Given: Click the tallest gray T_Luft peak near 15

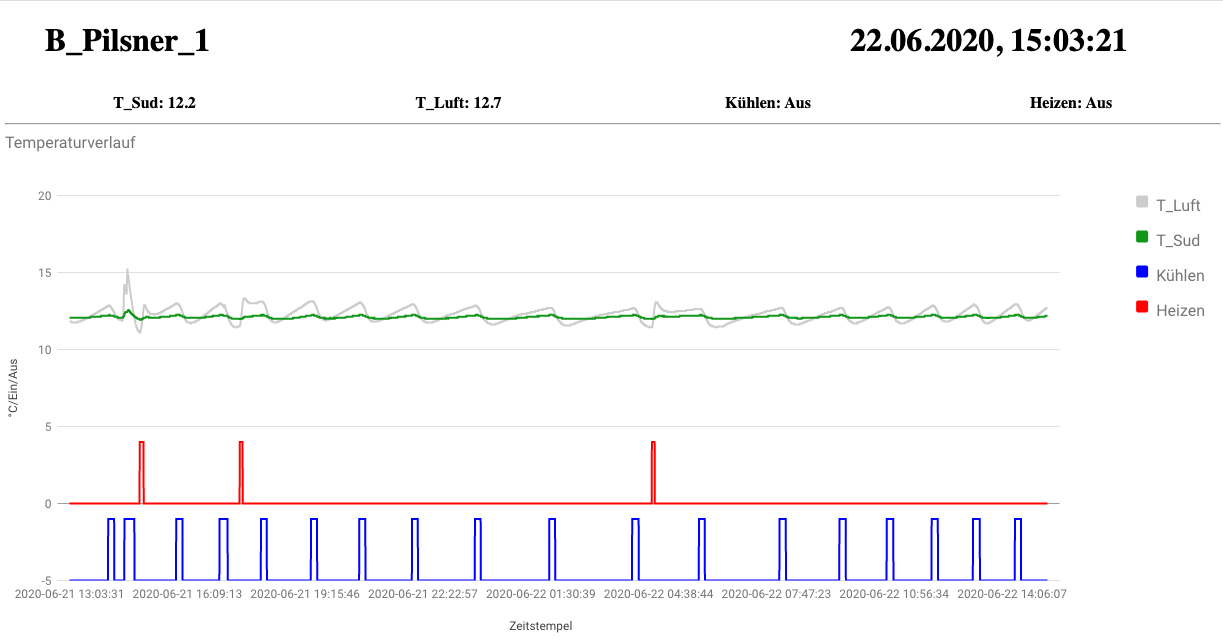Looking at the screenshot, I should (x=127, y=271).
